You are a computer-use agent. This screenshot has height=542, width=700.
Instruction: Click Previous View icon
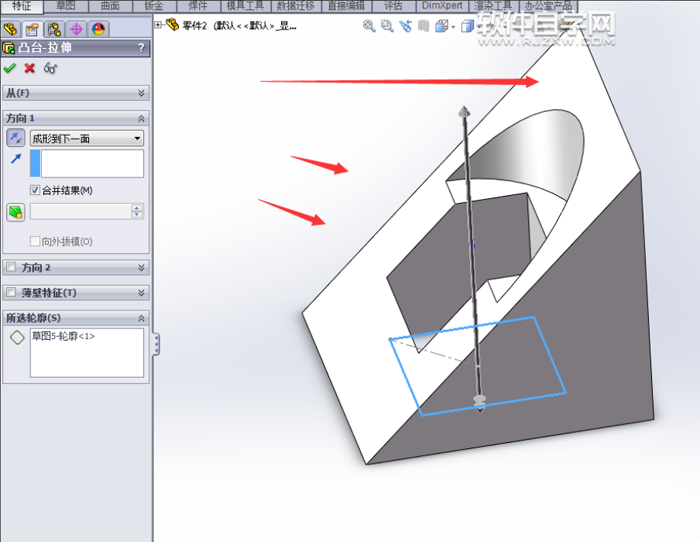(405, 26)
